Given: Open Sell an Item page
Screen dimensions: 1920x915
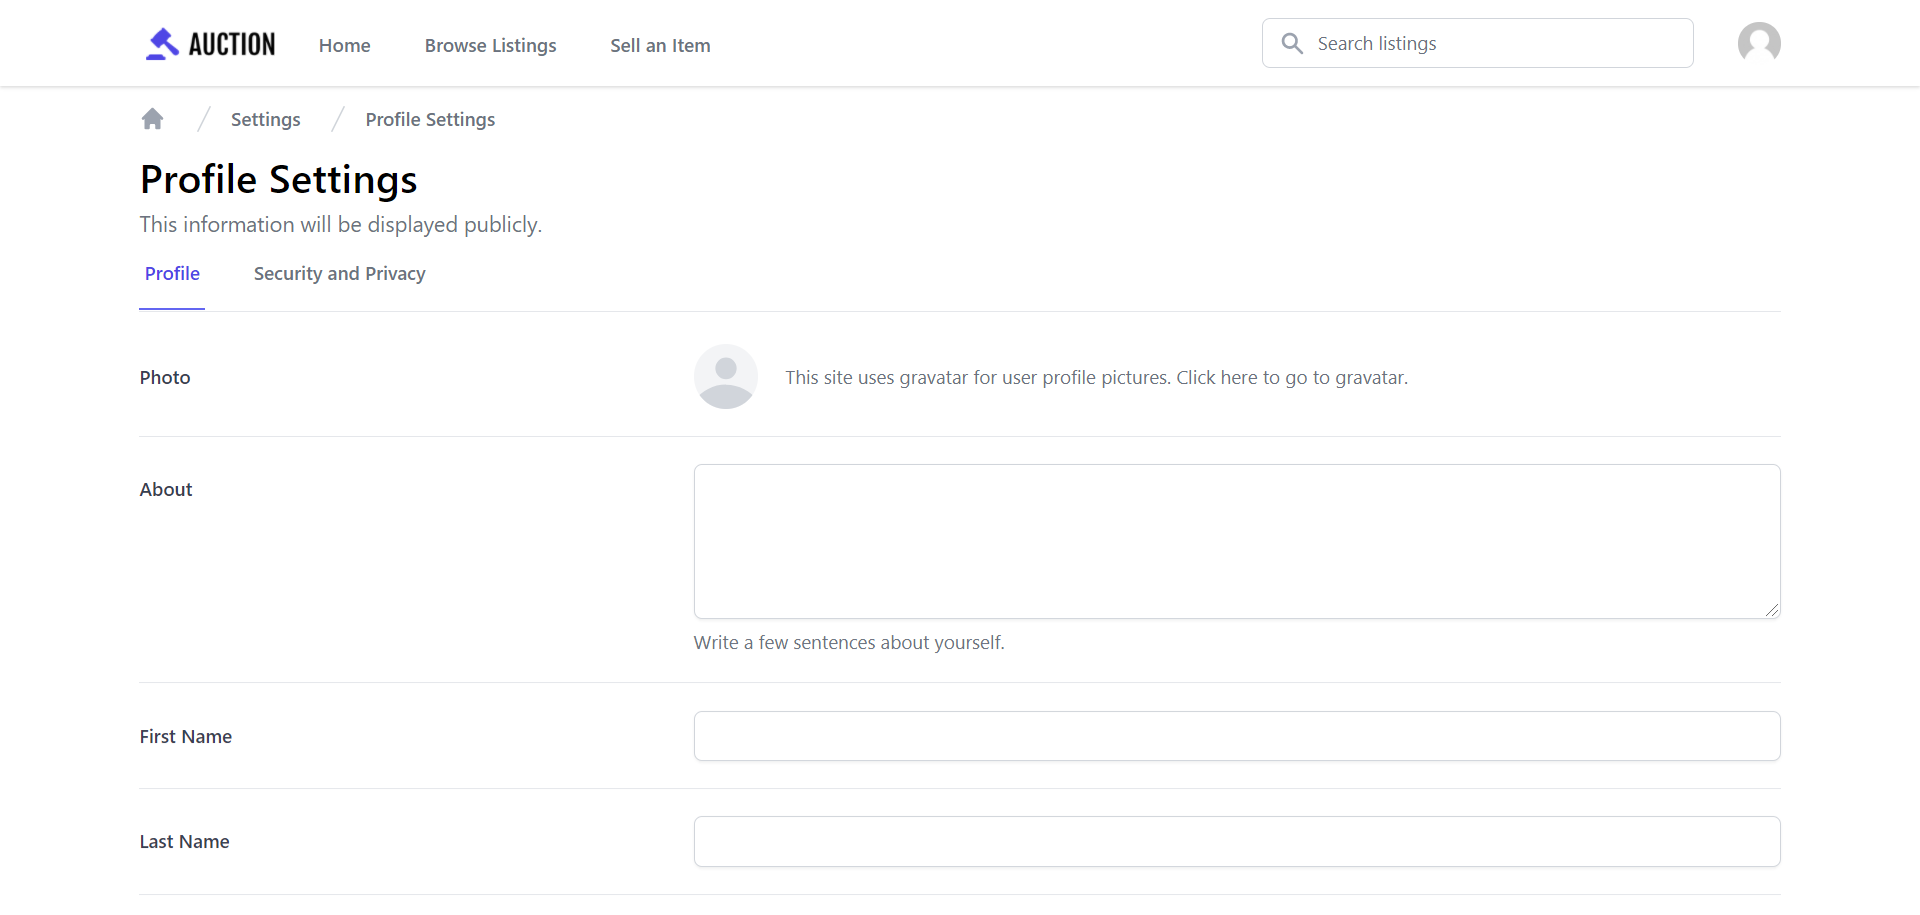Looking at the screenshot, I should coord(660,46).
